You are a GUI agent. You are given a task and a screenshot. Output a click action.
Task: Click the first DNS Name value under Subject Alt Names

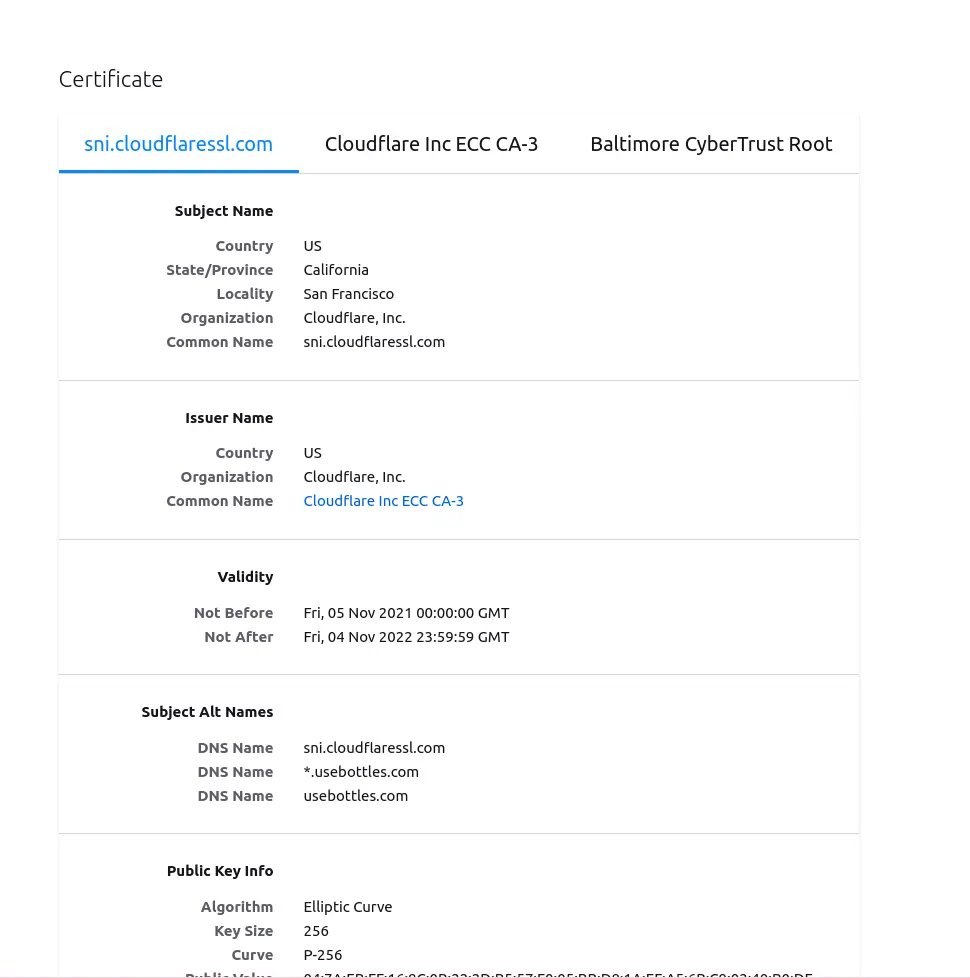tap(374, 748)
